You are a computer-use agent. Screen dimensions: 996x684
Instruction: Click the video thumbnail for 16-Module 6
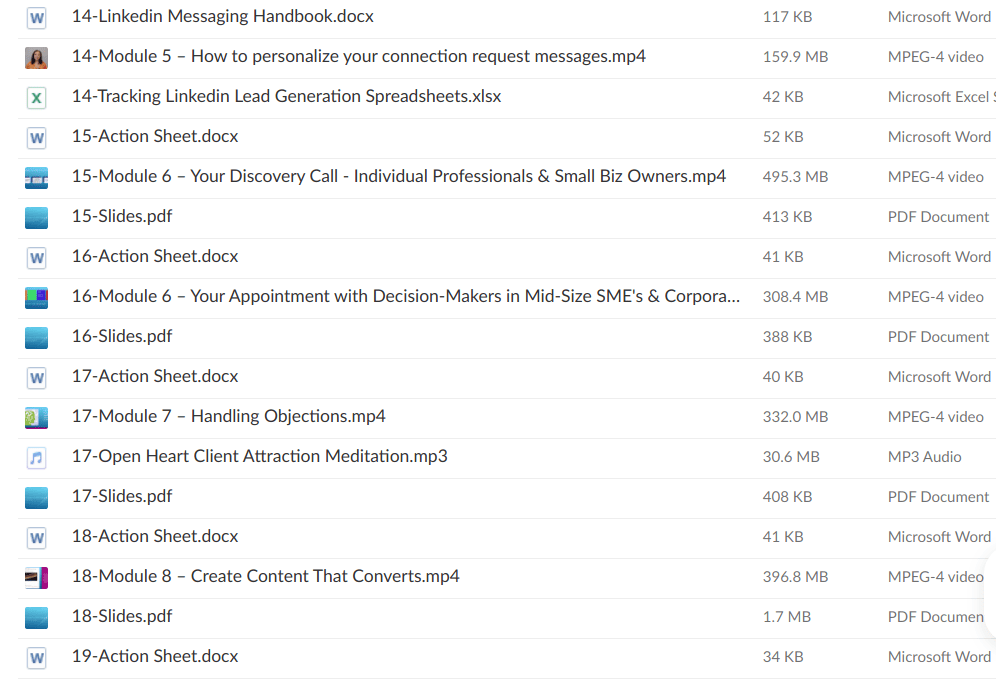(x=37, y=297)
